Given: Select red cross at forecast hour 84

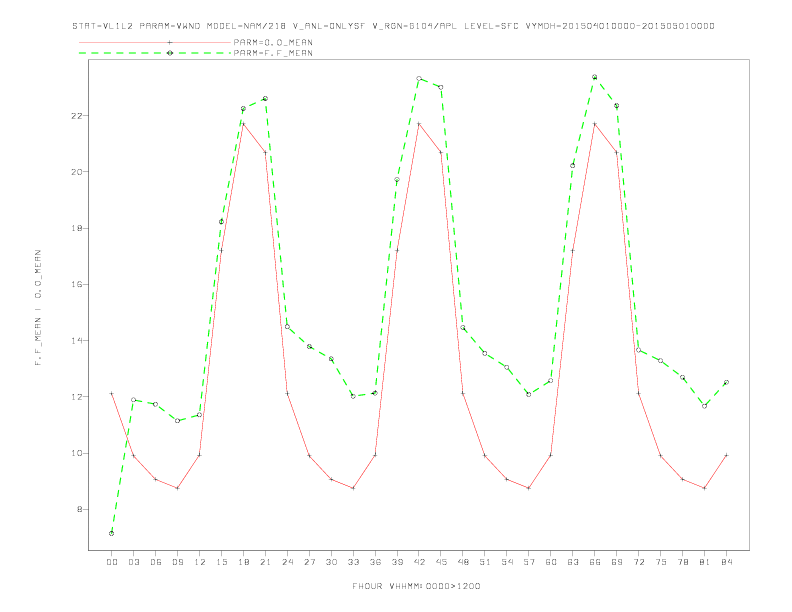Looking at the screenshot, I should click(726, 455).
